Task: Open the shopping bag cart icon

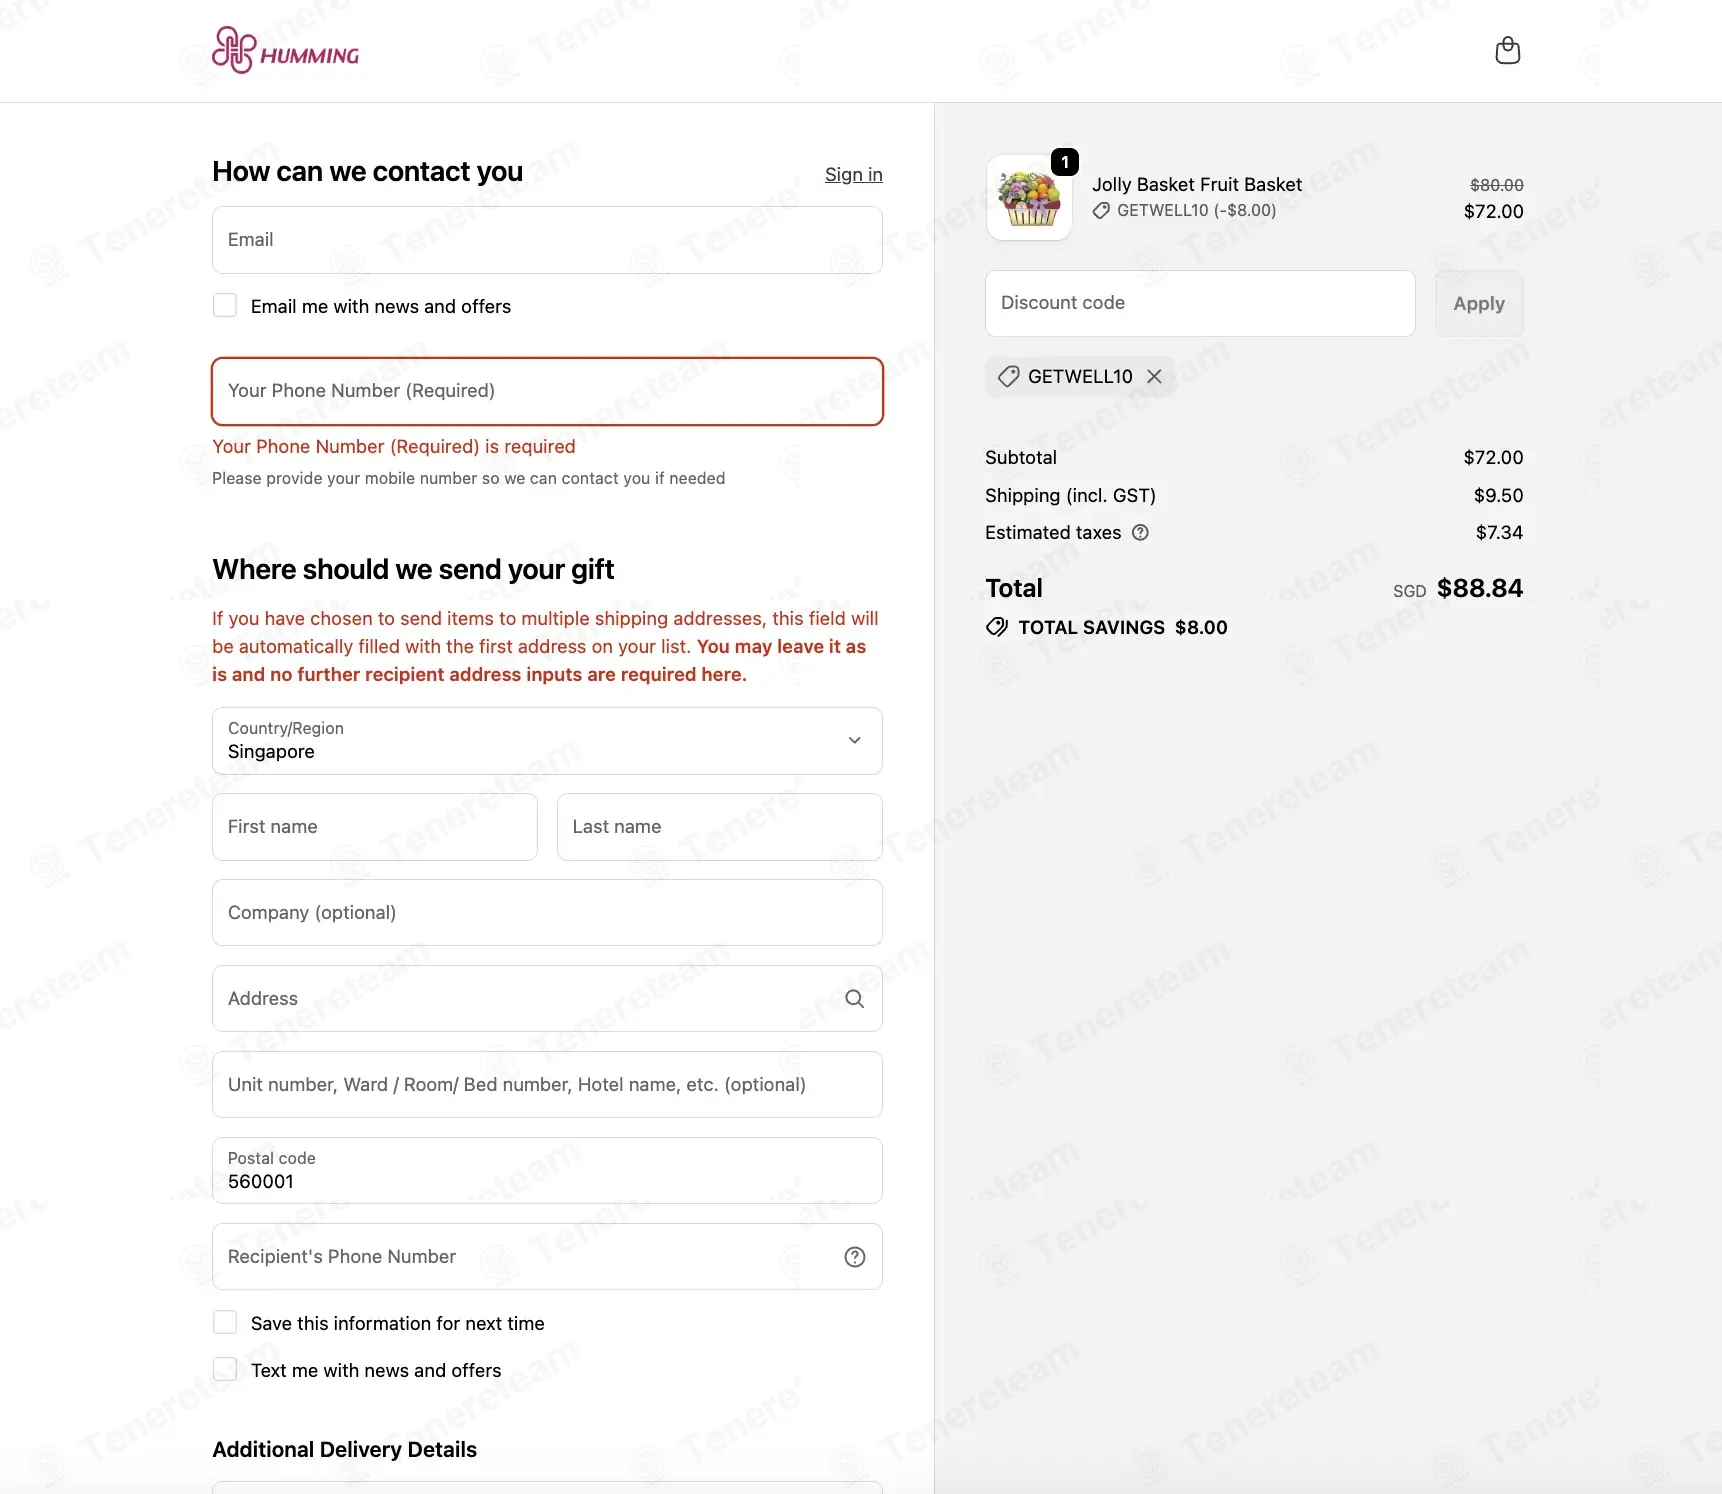Action: [1507, 51]
